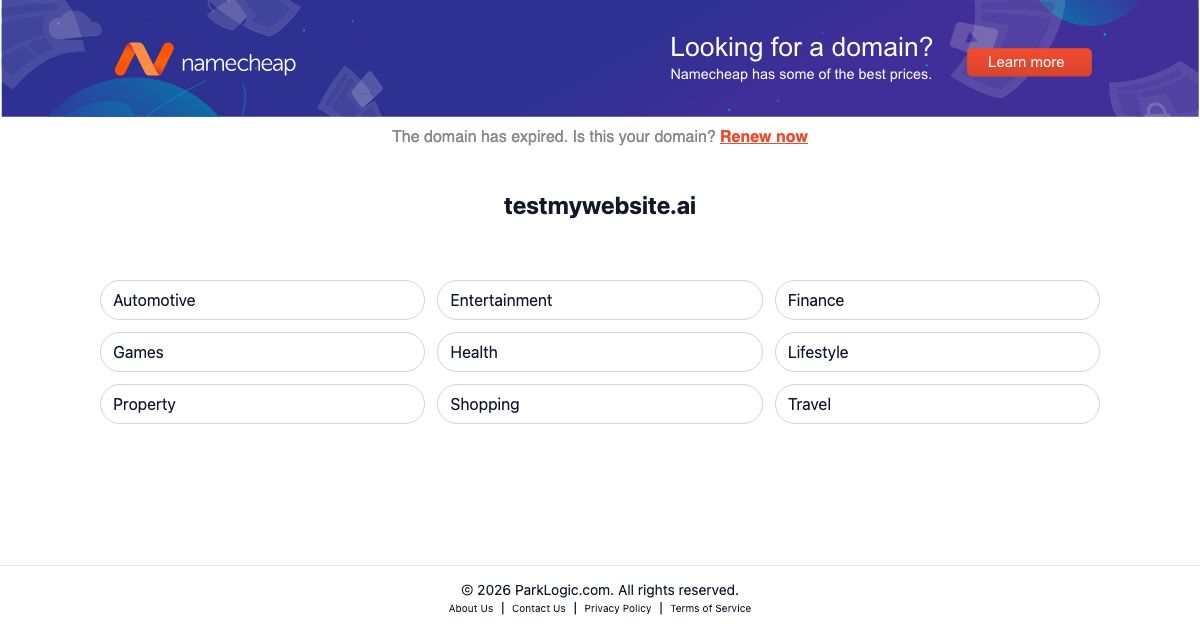Open the Contact Us footer link
This screenshot has width=1200, height=630.
click(539, 608)
